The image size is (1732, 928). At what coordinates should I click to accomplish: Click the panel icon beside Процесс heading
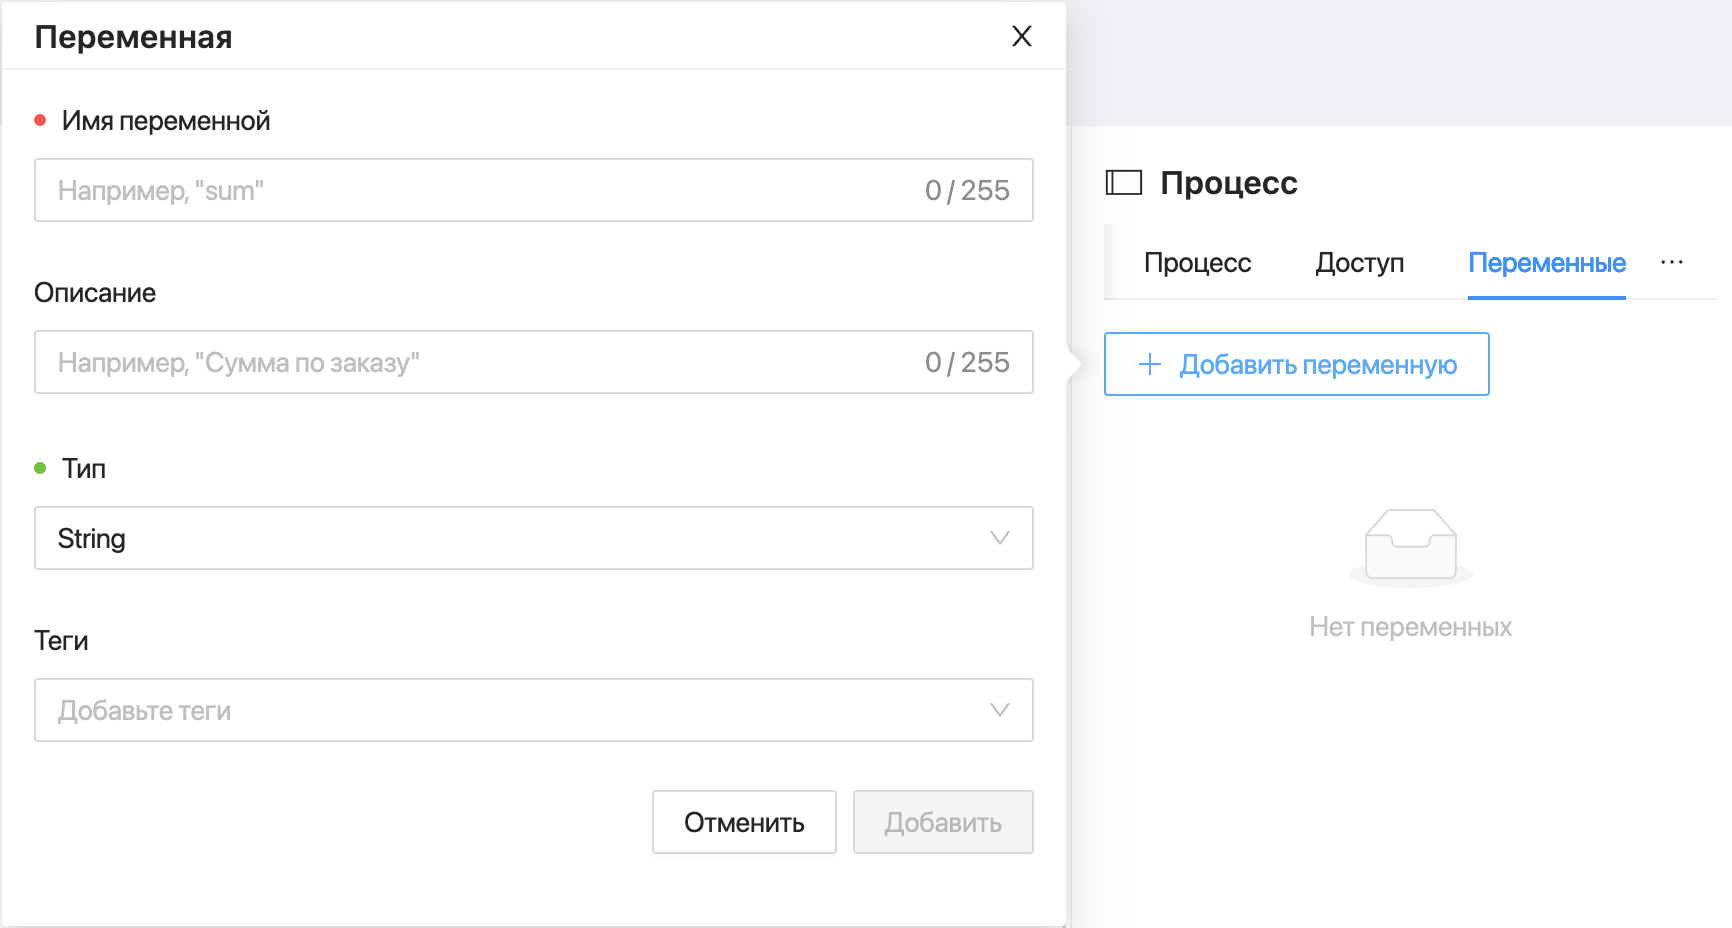(x=1123, y=183)
